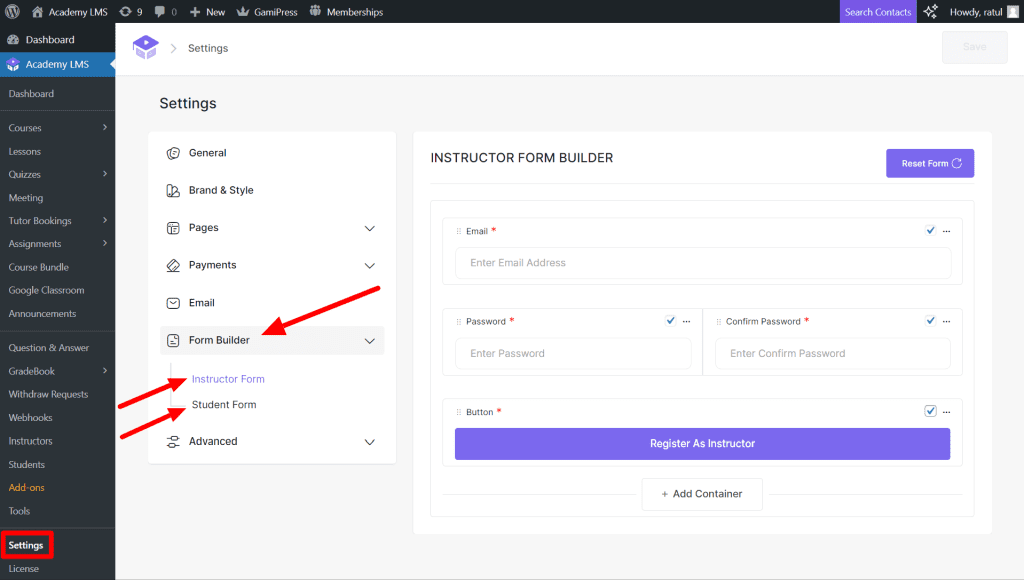Switch to the Student Form
Image resolution: width=1024 pixels, height=580 pixels.
coord(224,404)
